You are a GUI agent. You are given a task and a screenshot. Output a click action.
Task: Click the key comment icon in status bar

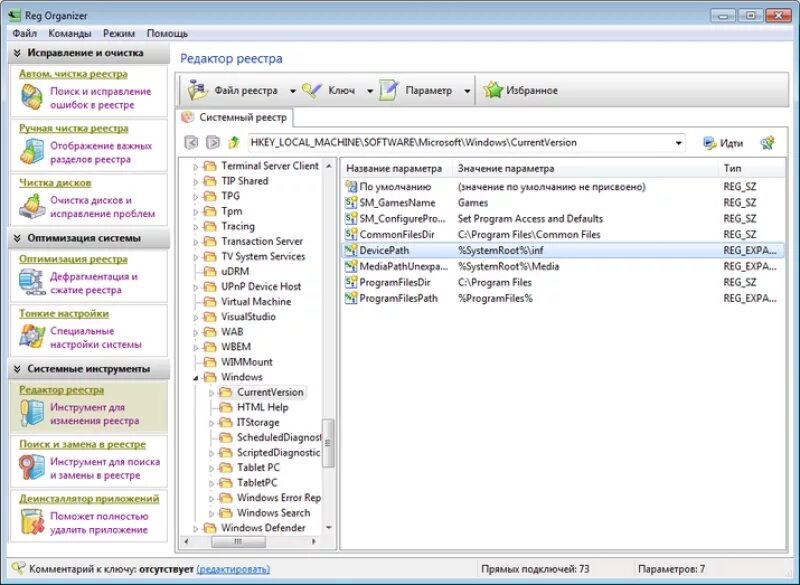[x=18, y=568]
